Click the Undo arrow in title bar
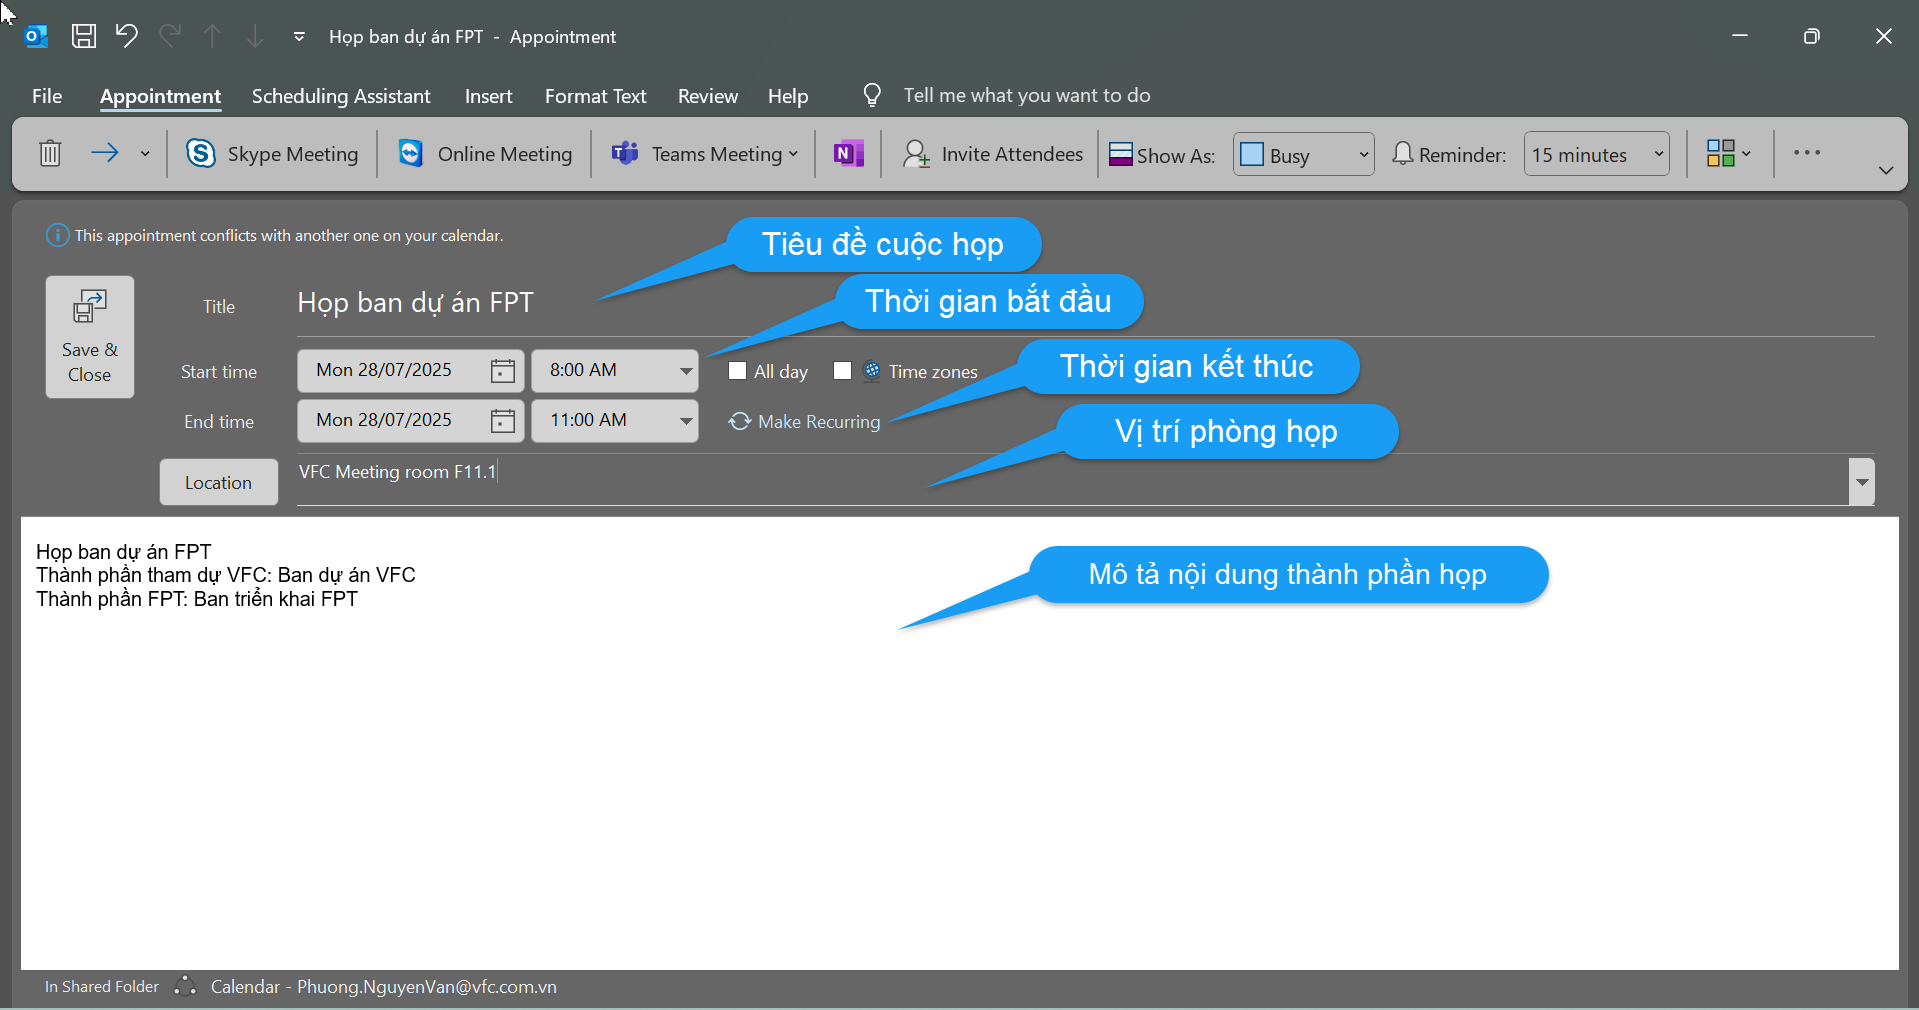The width and height of the screenshot is (1919, 1010). pos(126,37)
